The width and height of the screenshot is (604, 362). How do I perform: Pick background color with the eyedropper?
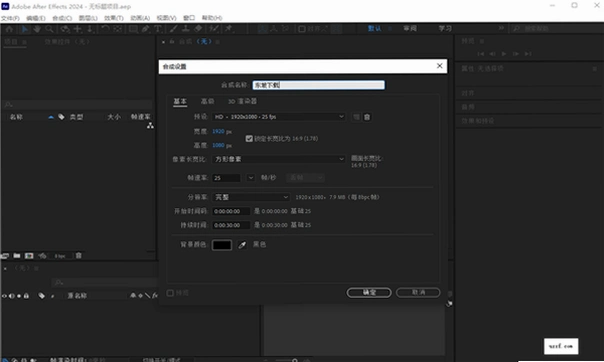pos(242,245)
